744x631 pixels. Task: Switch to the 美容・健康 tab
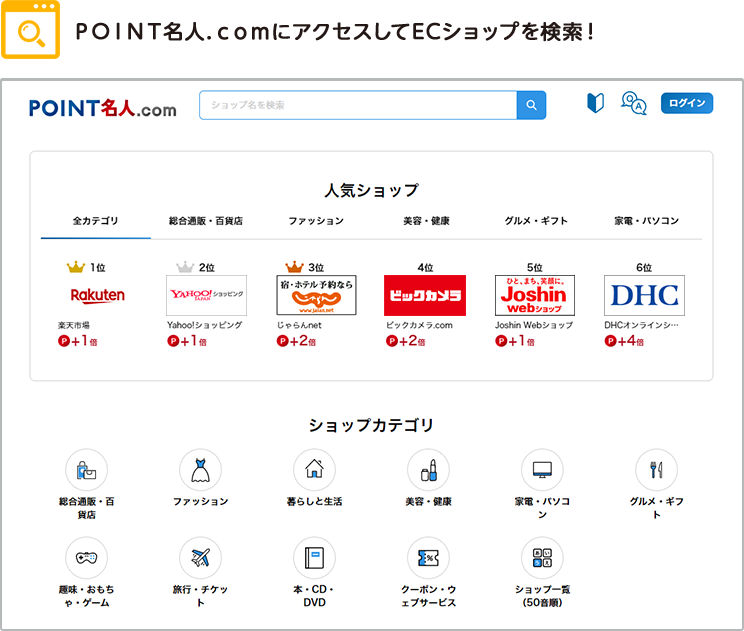426,221
